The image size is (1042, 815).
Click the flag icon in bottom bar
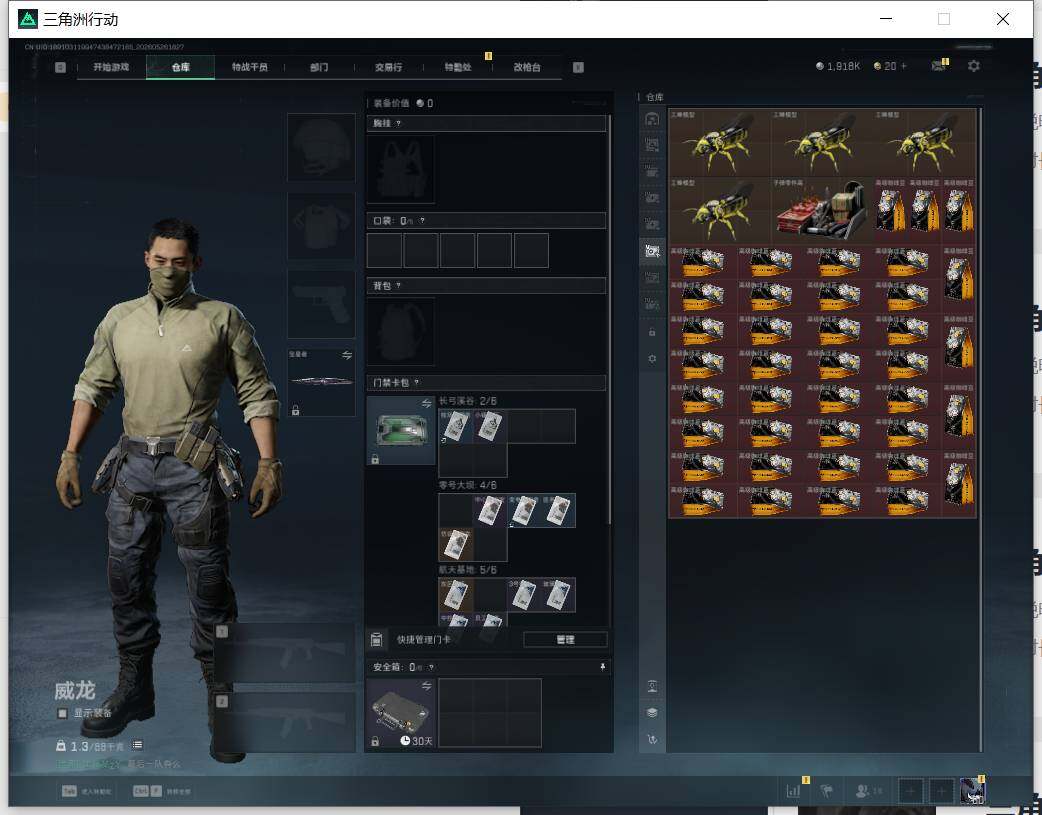(827, 791)
